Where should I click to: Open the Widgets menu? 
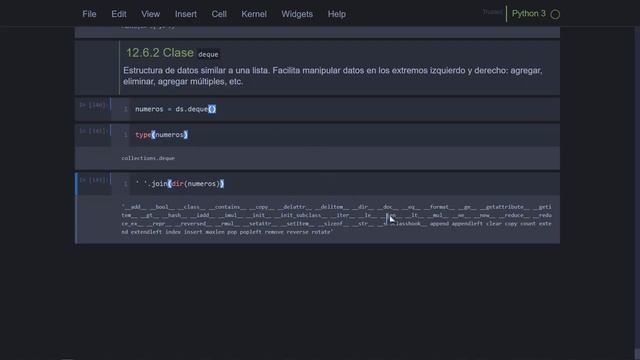point(297,14)
